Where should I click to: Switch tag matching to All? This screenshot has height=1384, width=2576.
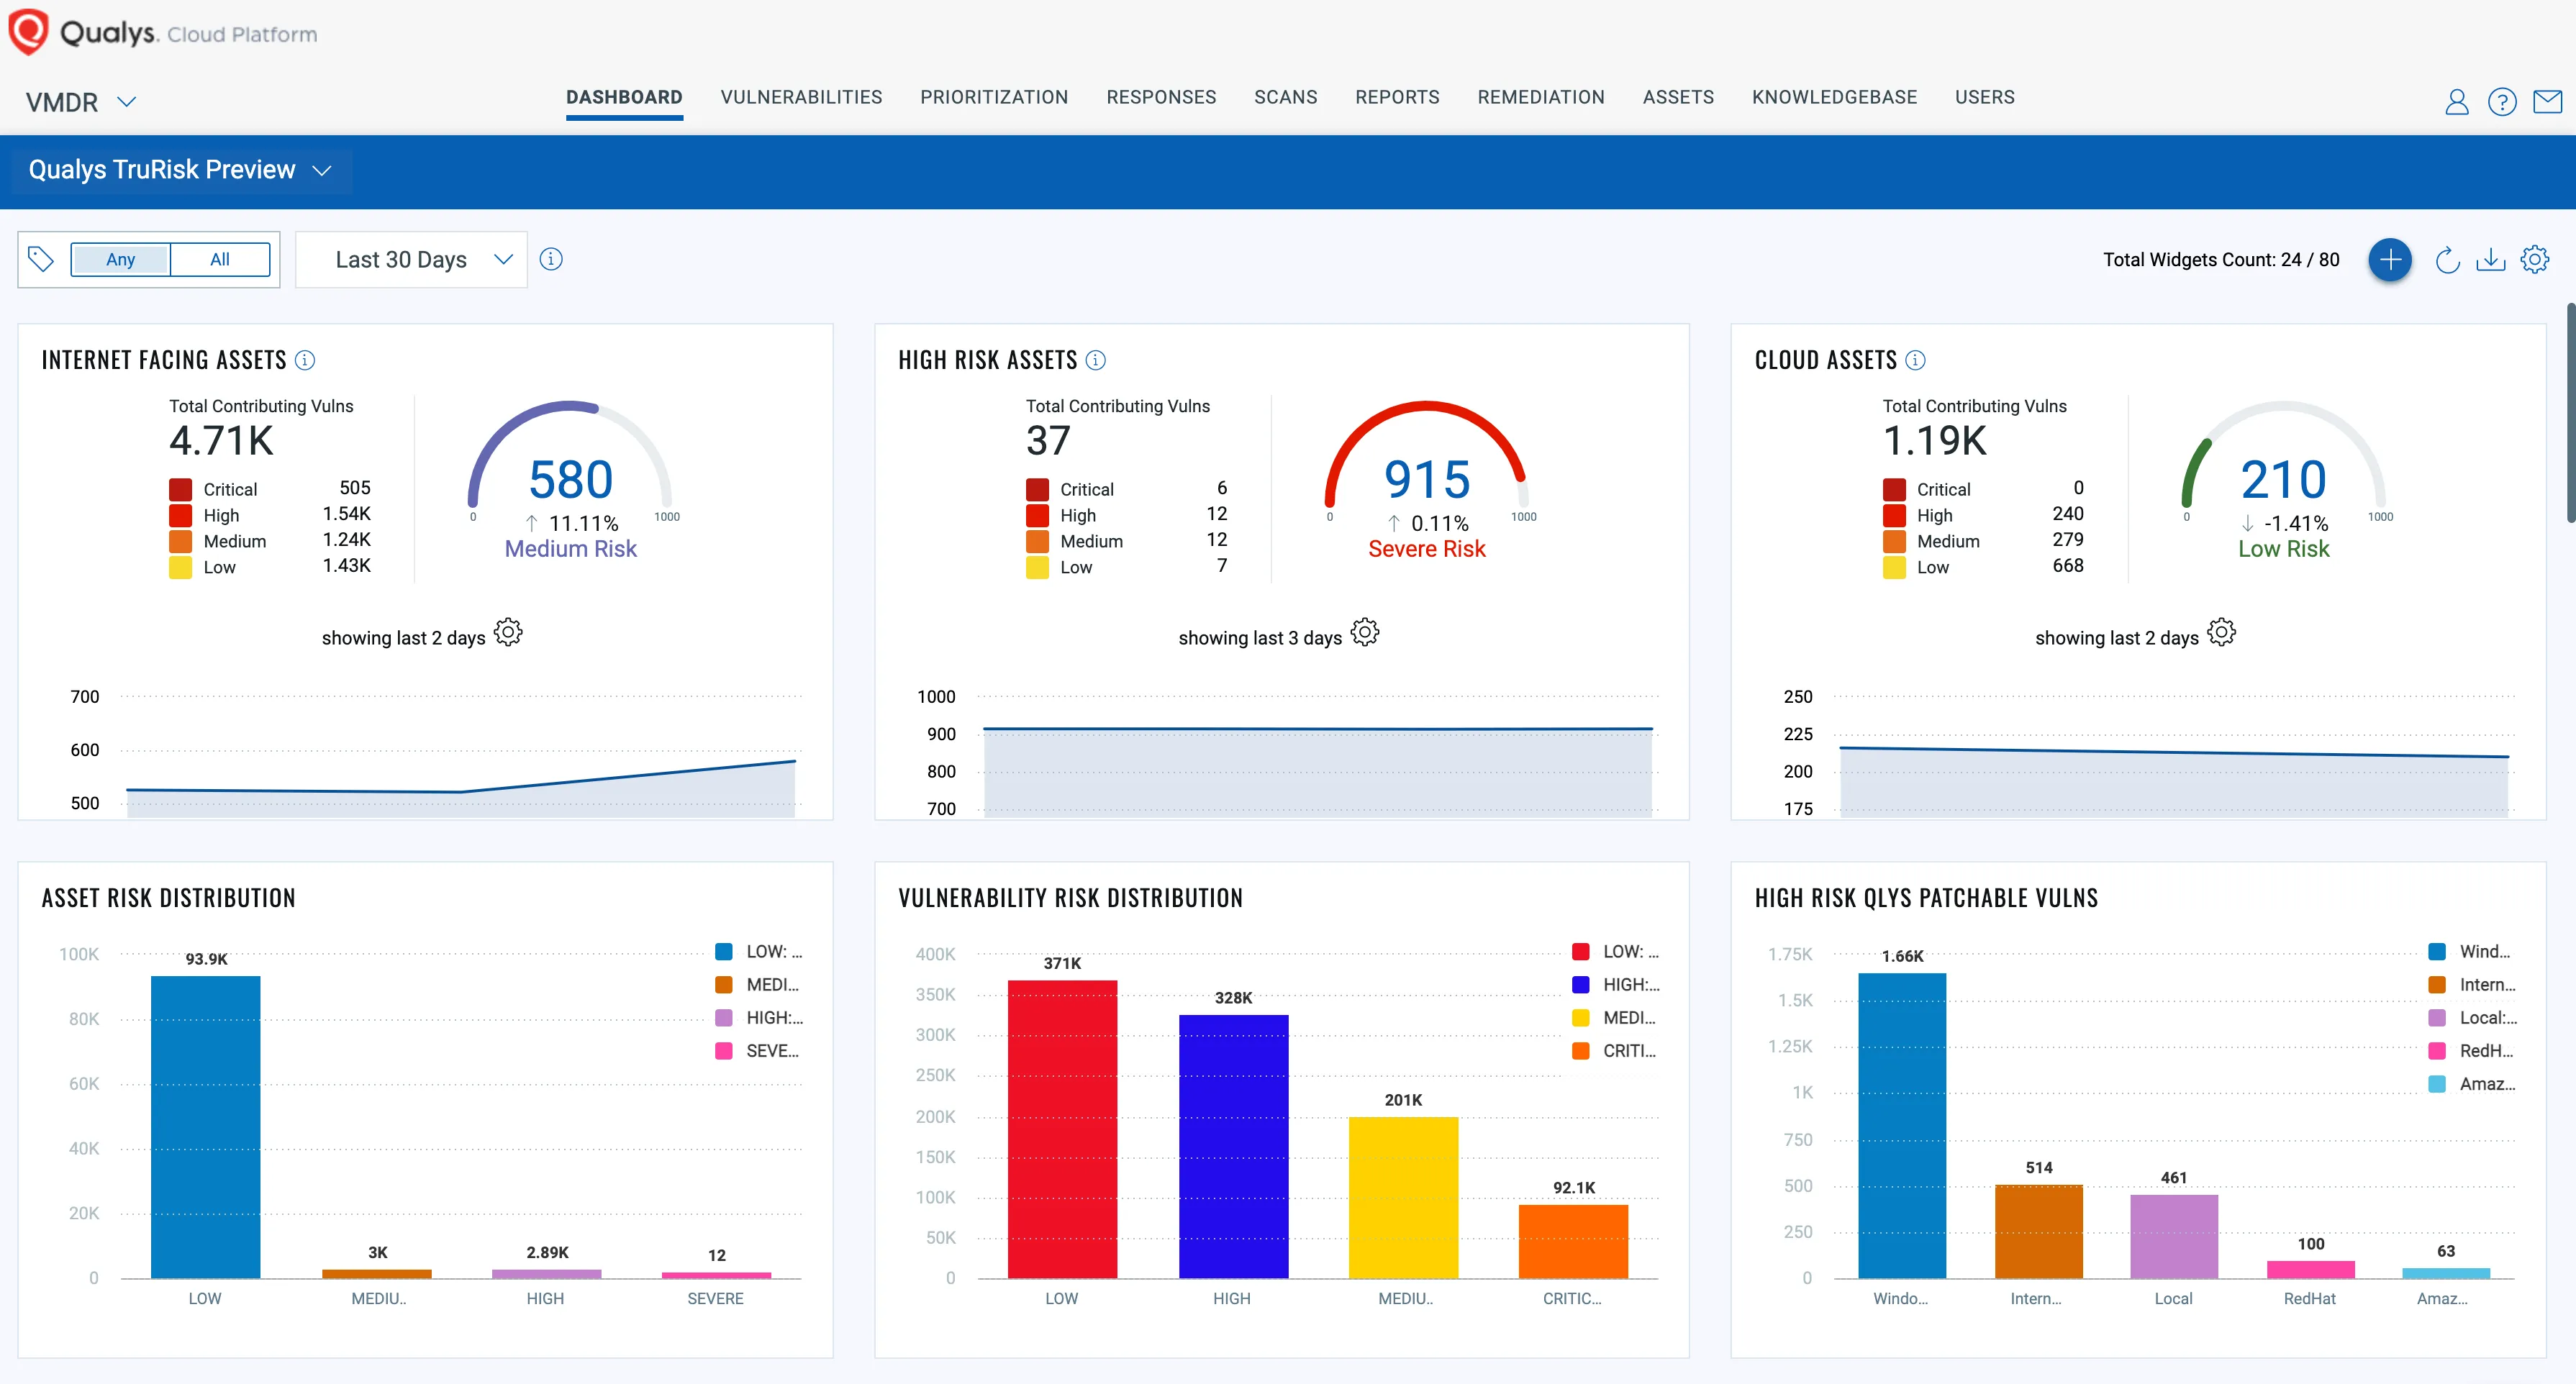(219, 259)
